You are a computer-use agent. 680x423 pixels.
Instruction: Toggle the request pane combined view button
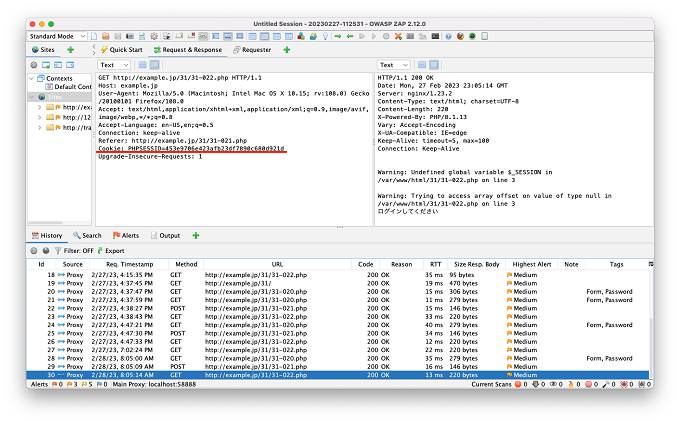click(x=154, y=65)
